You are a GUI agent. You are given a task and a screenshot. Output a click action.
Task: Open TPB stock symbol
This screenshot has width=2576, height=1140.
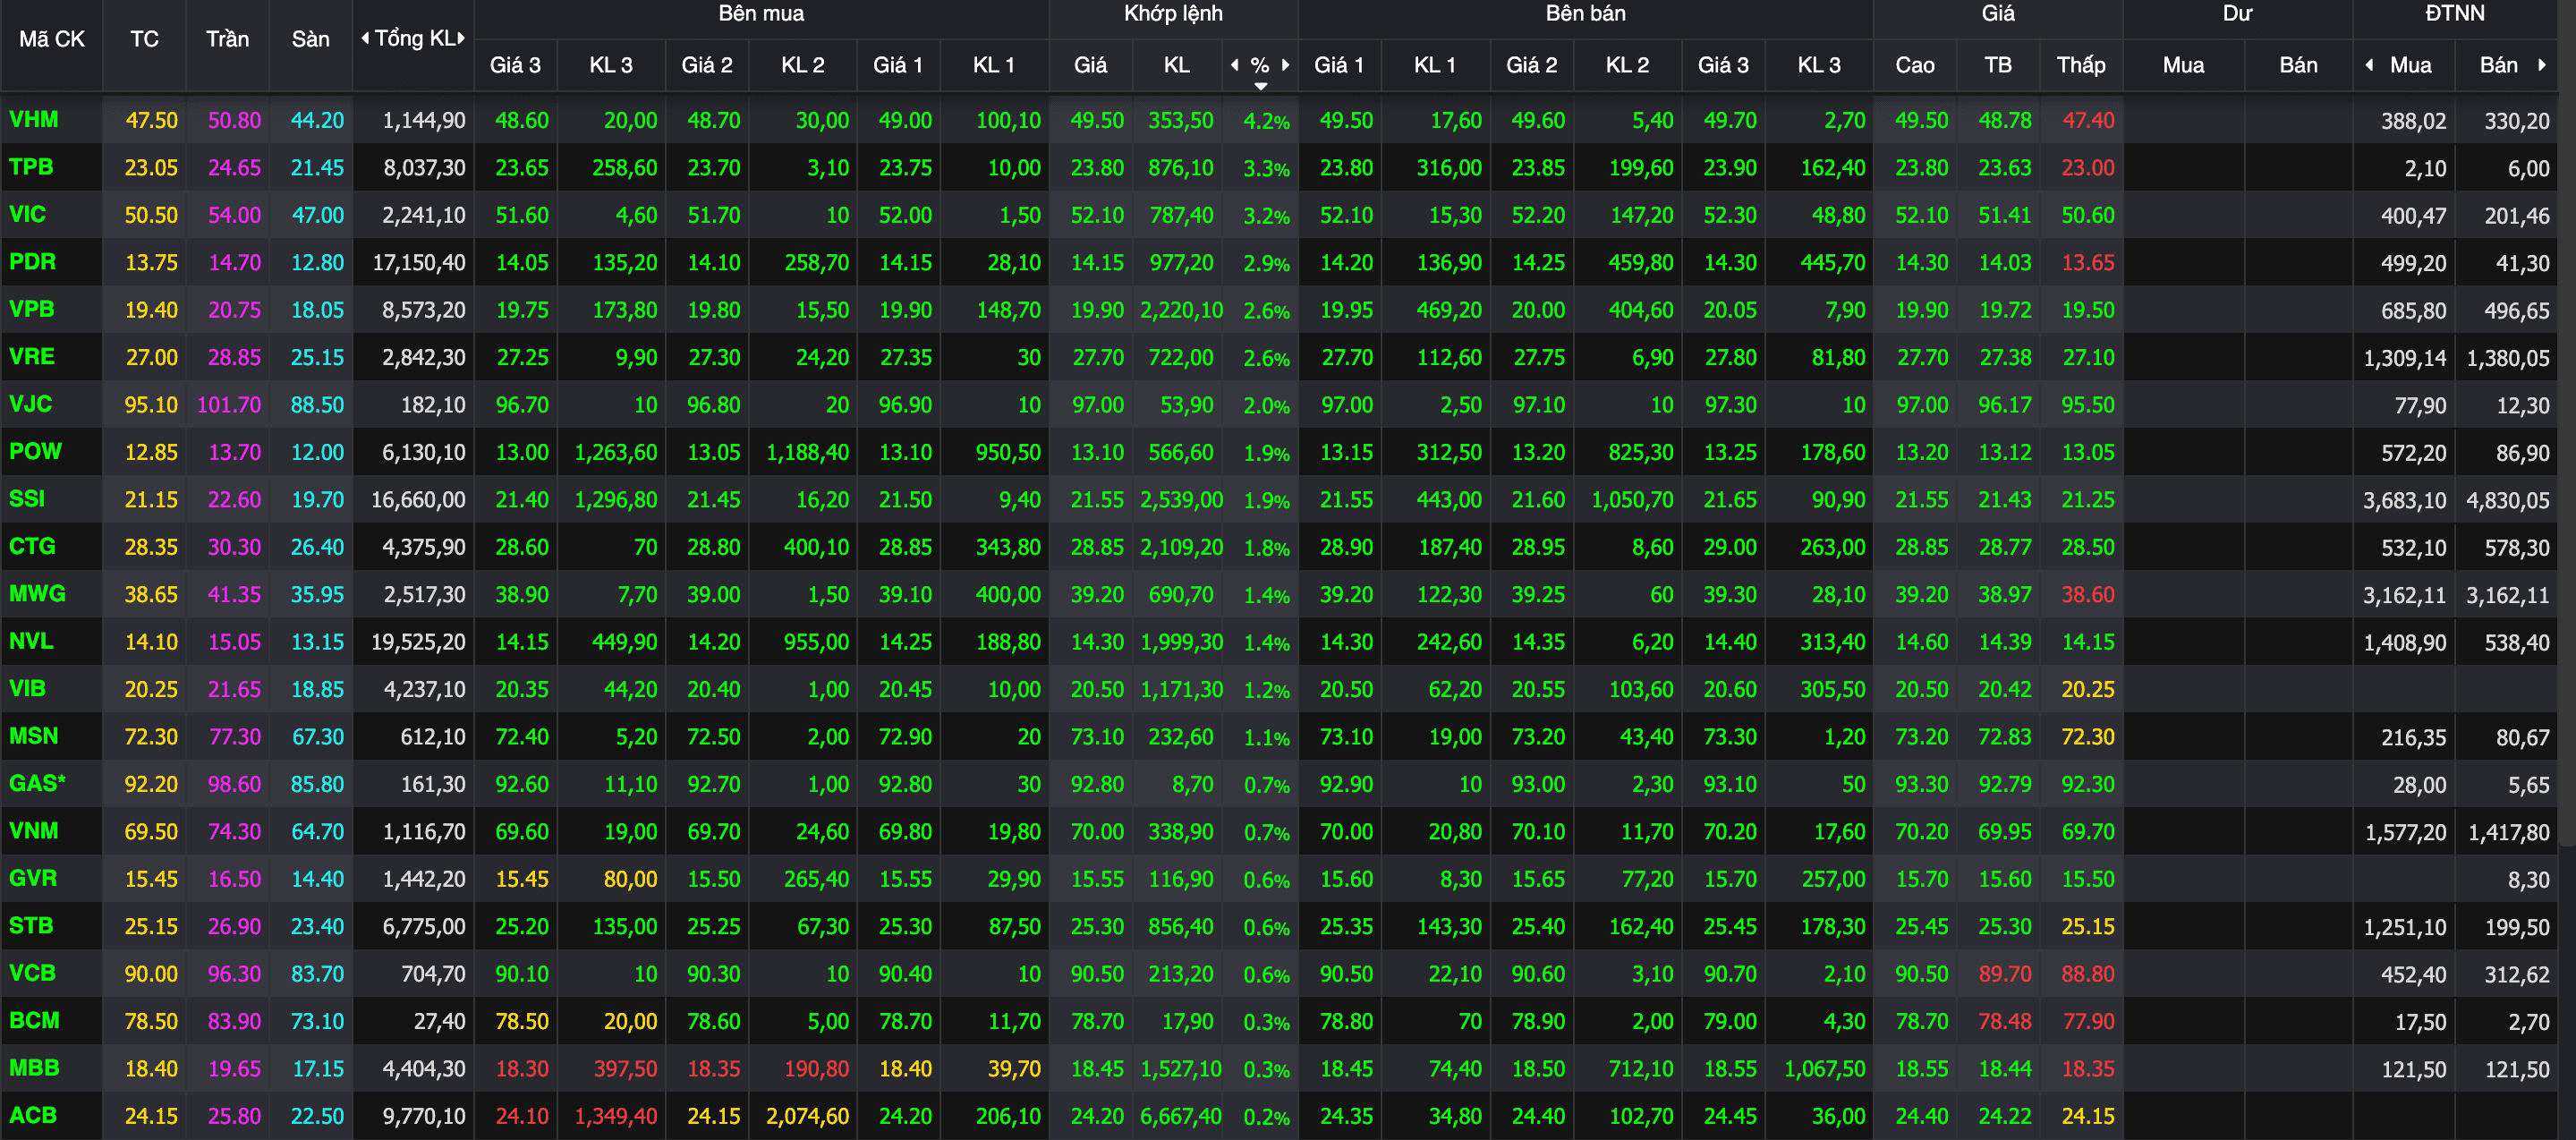click(x=31, y=167)
